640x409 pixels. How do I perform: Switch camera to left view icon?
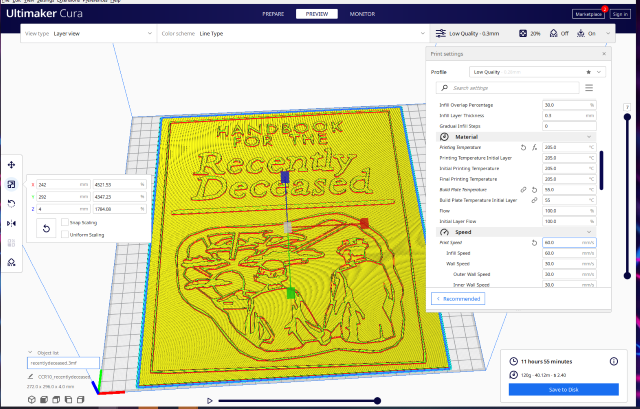pyautogui.click(x=69, y=400)
